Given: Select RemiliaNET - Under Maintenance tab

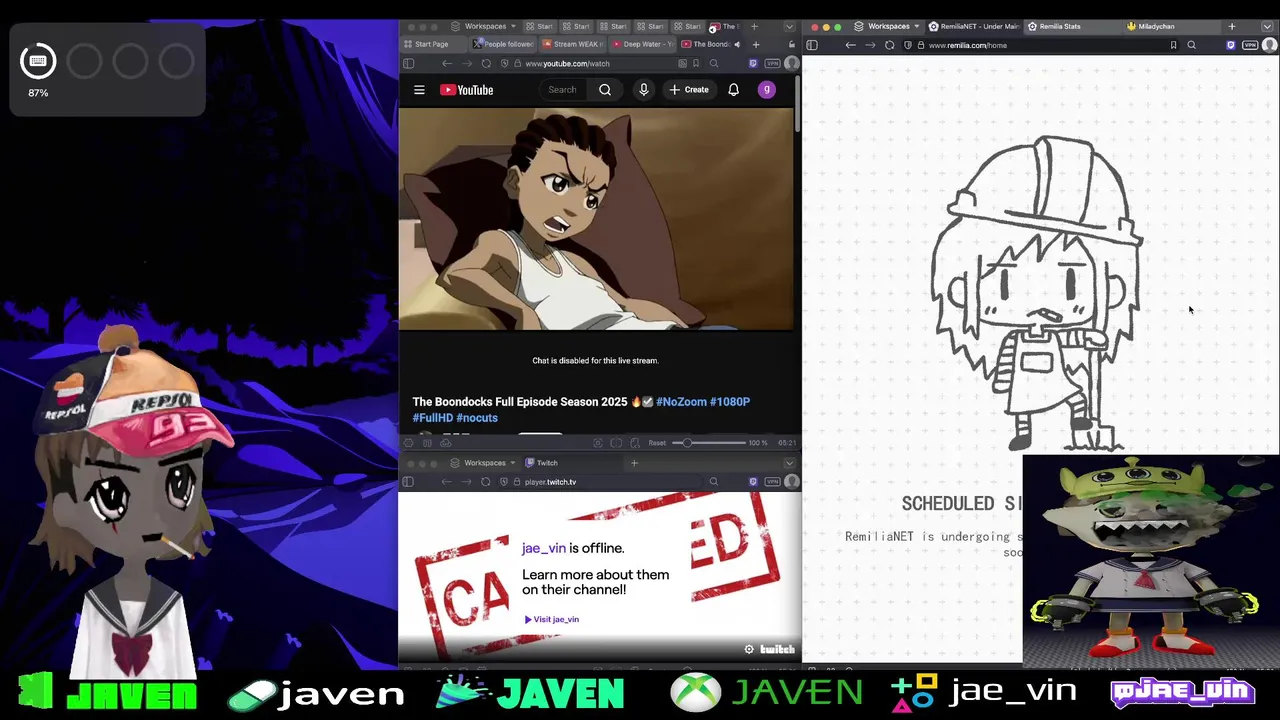Looking at the screenshot, I should click(x=975, y=27).
